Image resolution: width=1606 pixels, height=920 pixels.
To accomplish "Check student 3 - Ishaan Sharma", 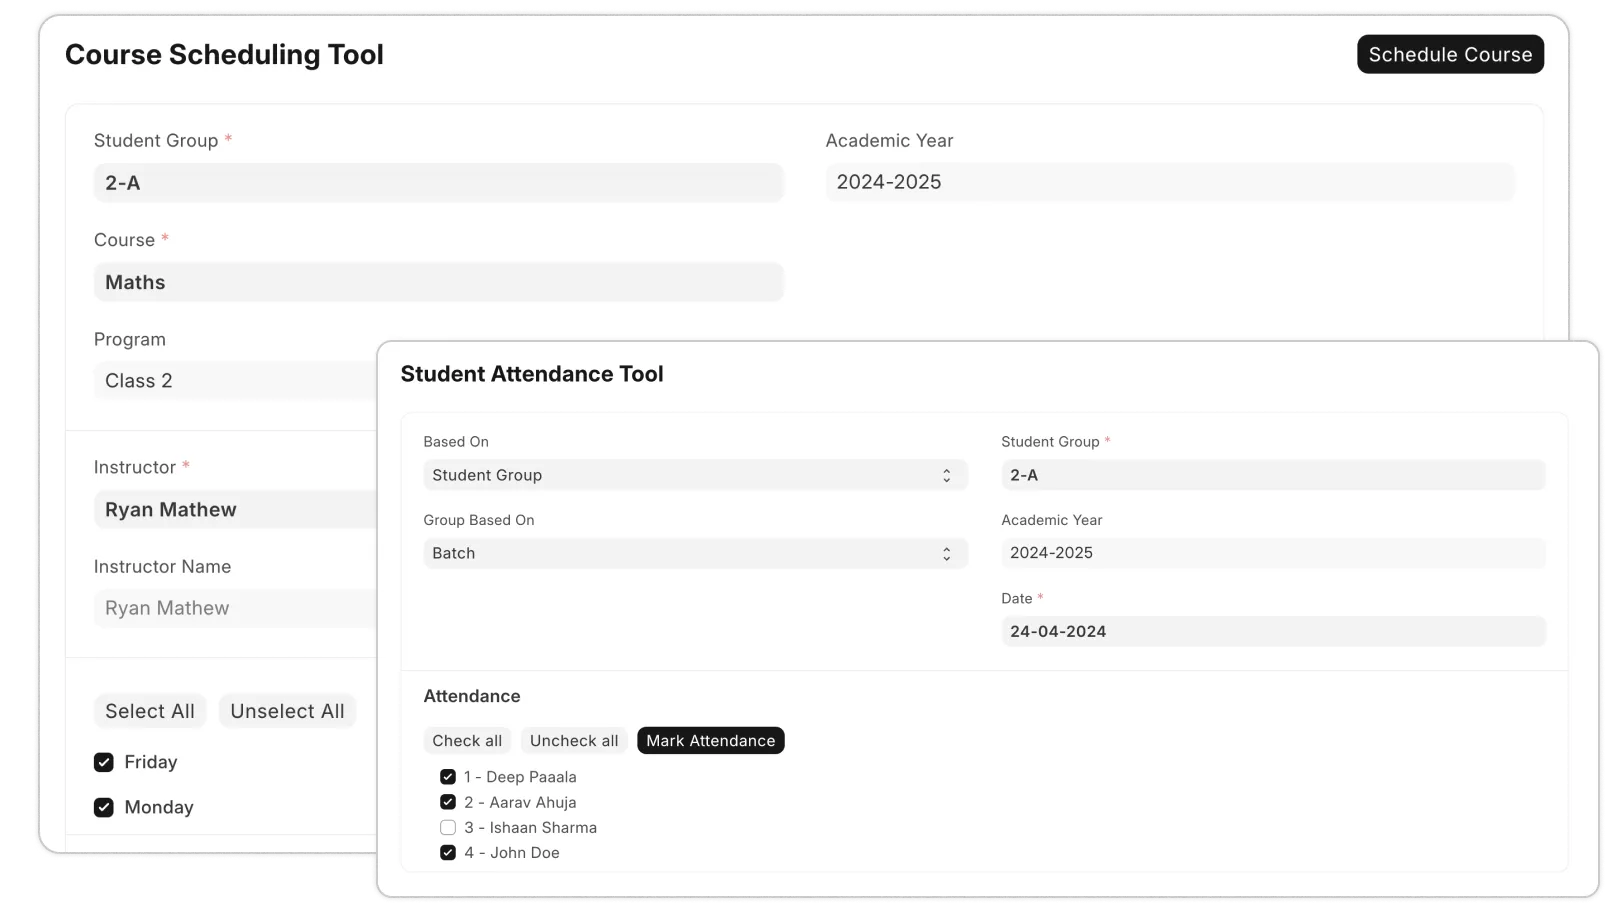I will (447, 827).
